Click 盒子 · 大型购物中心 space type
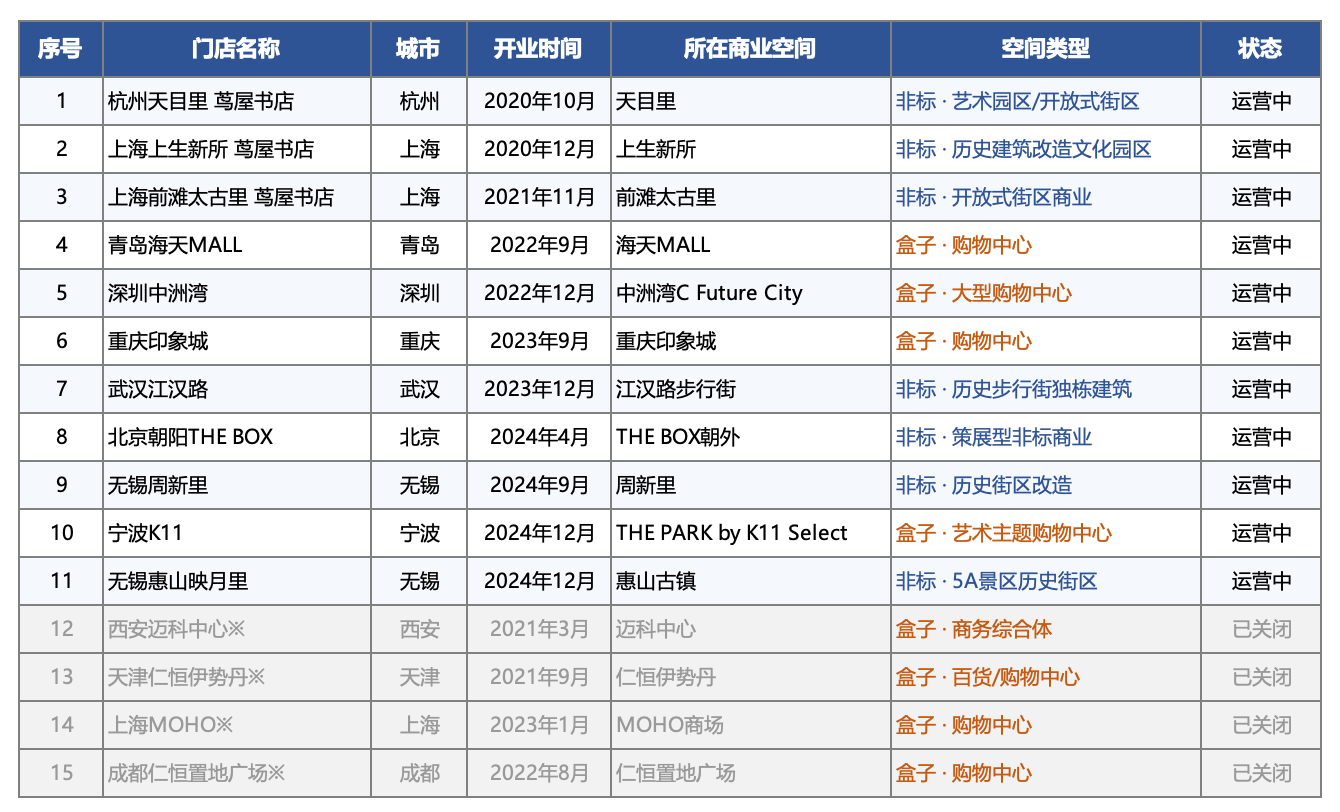 pyautogui.click(x=984, y=293)
